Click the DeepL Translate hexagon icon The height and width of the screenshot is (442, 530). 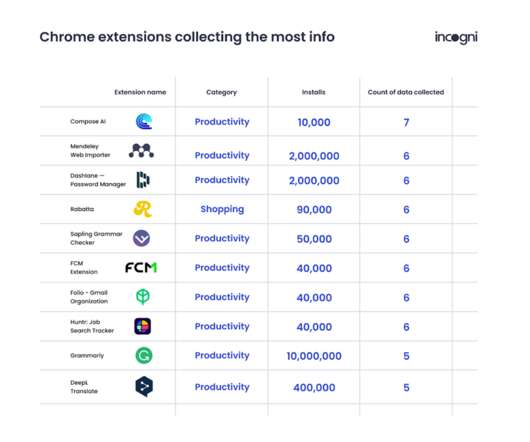coord(144,386)
